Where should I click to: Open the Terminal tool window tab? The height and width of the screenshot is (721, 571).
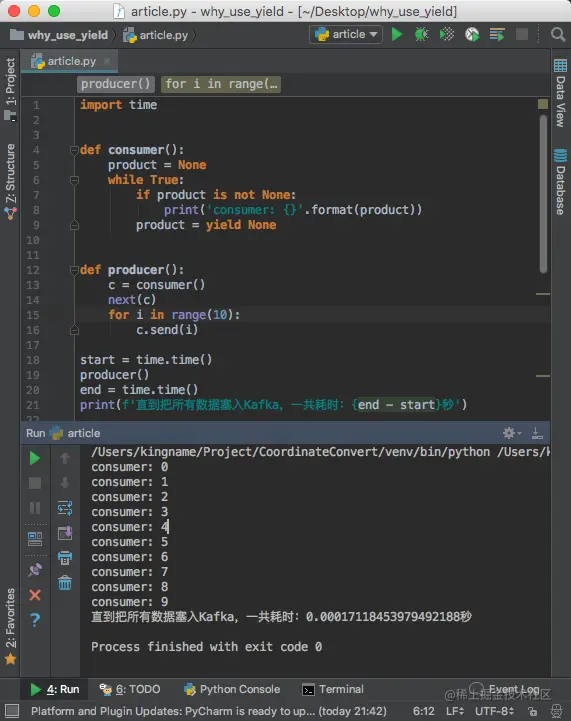(x=333, y=689)
